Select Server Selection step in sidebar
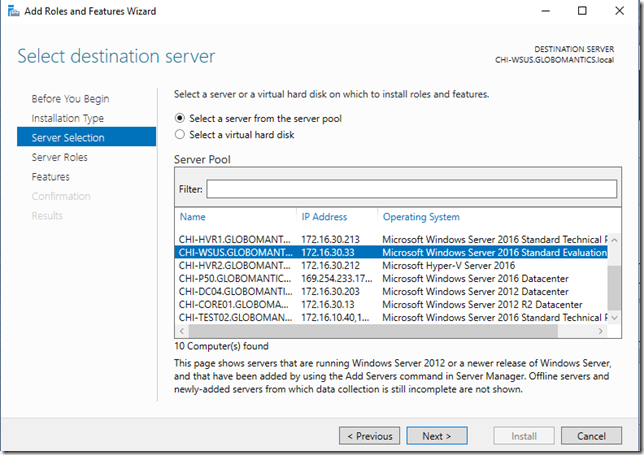The image size is (644, 455). (x=86, y=137)
